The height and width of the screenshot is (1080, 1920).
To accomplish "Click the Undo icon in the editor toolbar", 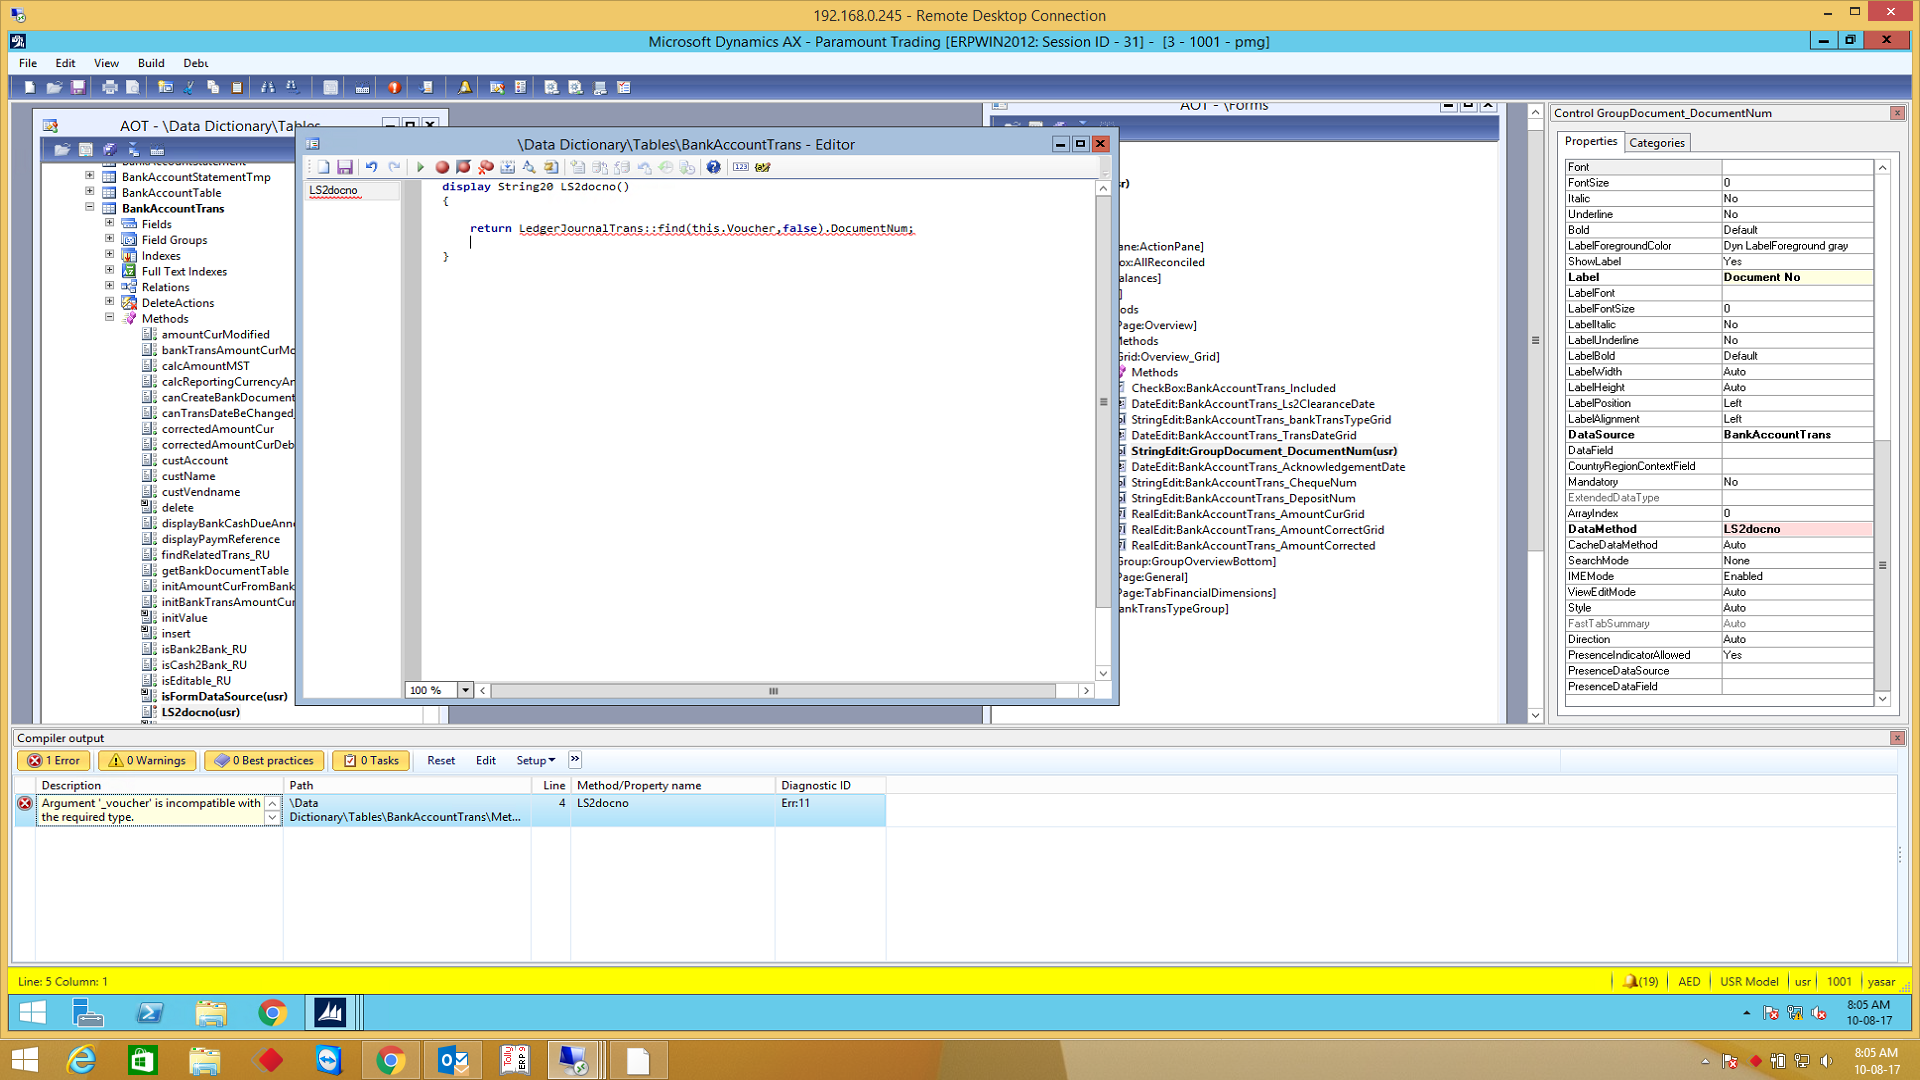I will [x=371, y=167].
